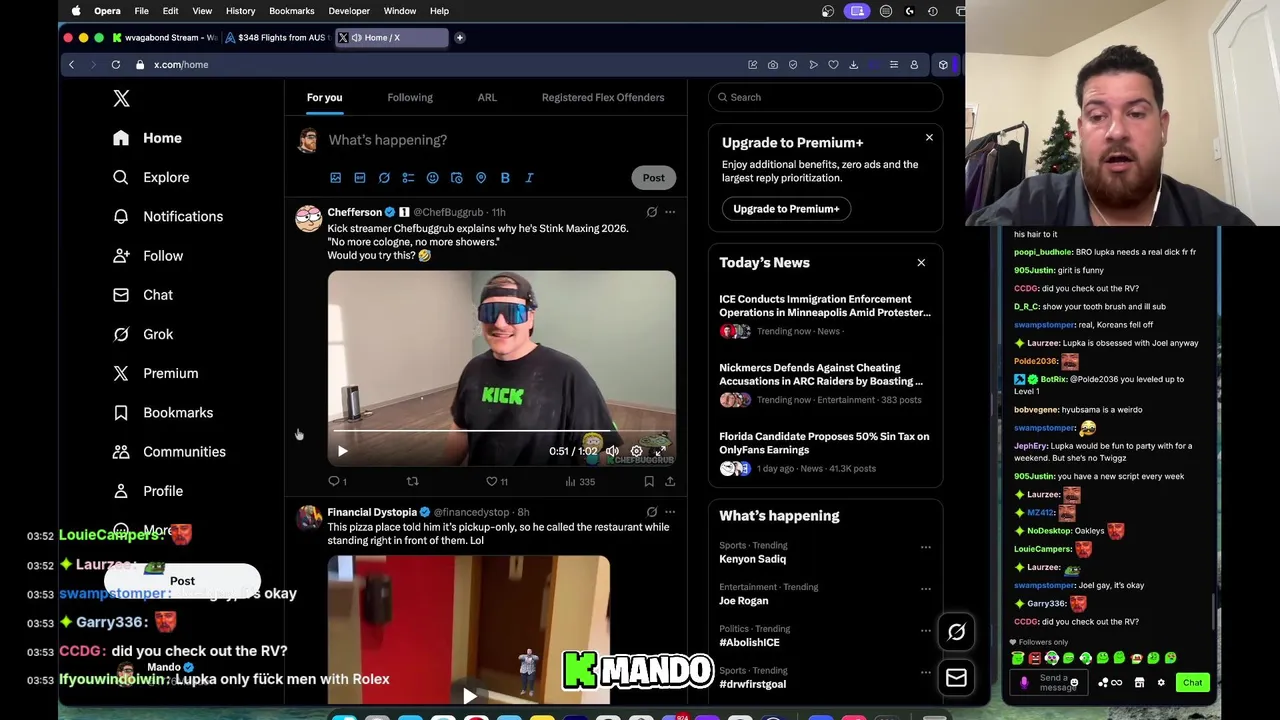This screenshot has width=1280, height=720.
Task: Click the Grok icon on the Financial Dystopia post
Action: pyautogui.click(x=652, y=512)
